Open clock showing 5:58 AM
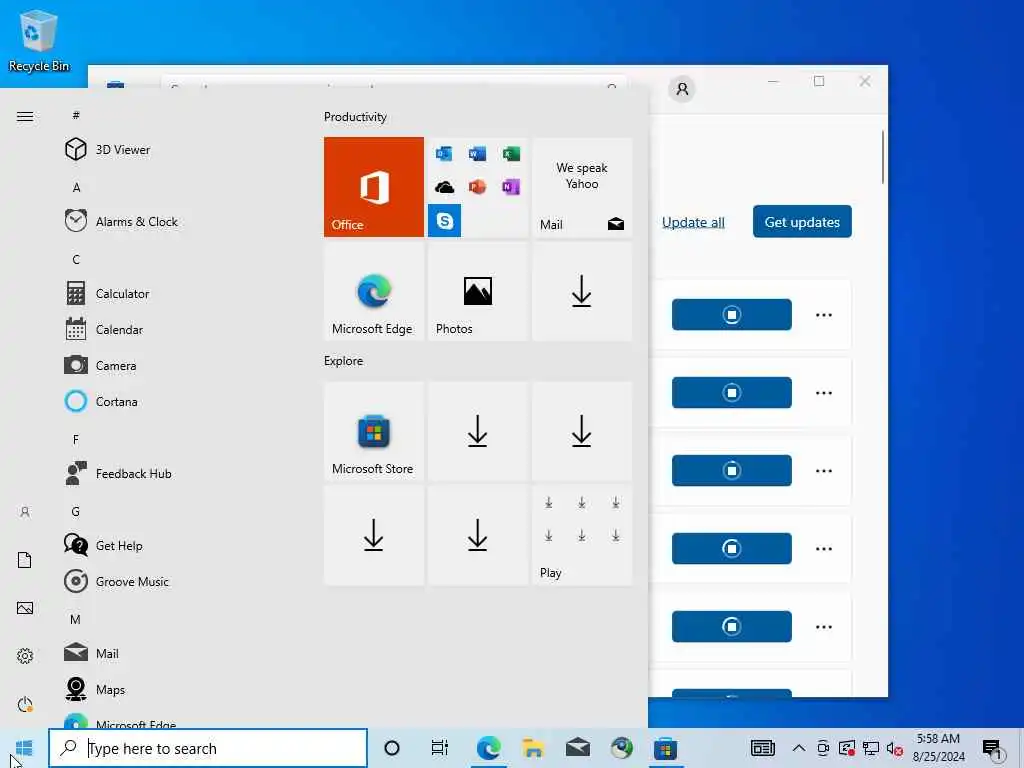 (x=938, y=748)
